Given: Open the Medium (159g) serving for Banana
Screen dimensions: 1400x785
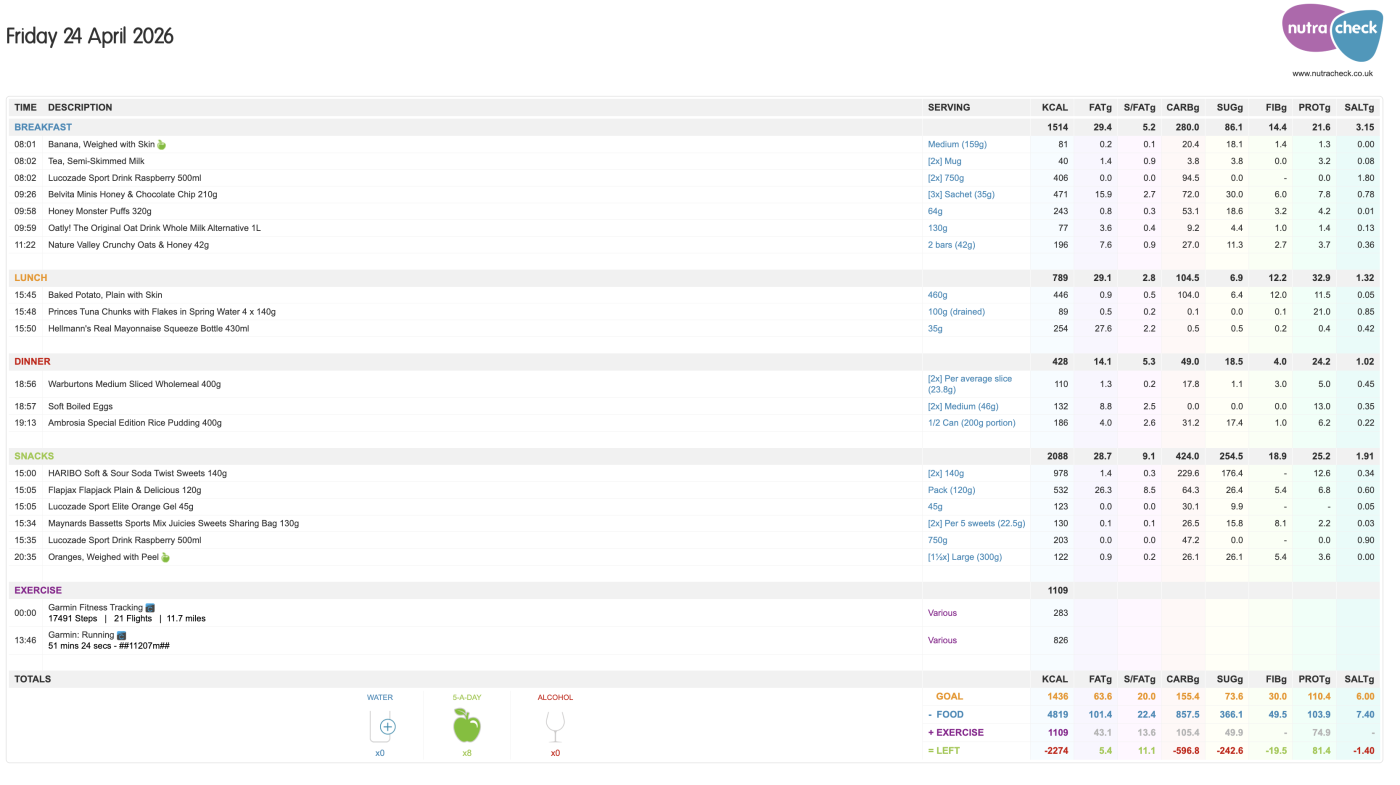Looking at the screenshot, I should [957, 144].
